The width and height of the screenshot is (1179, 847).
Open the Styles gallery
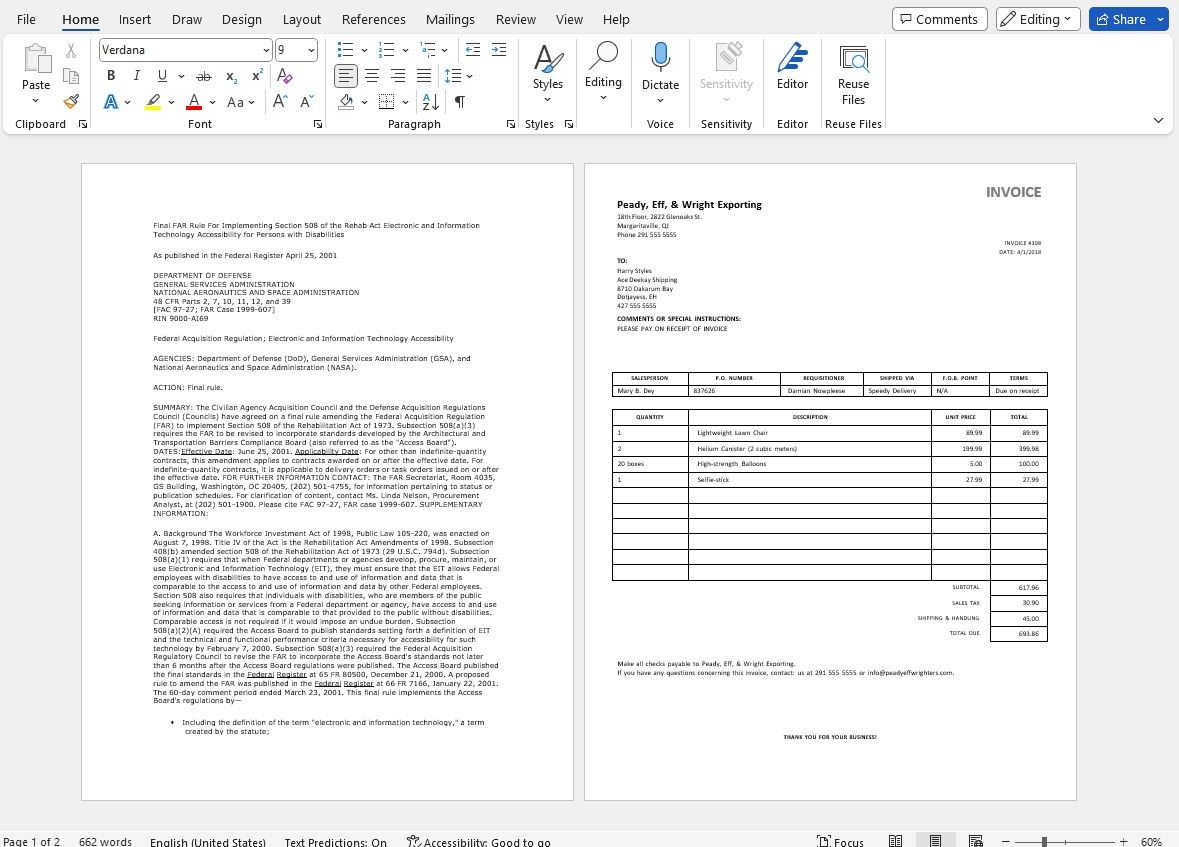tap(547, 73)
